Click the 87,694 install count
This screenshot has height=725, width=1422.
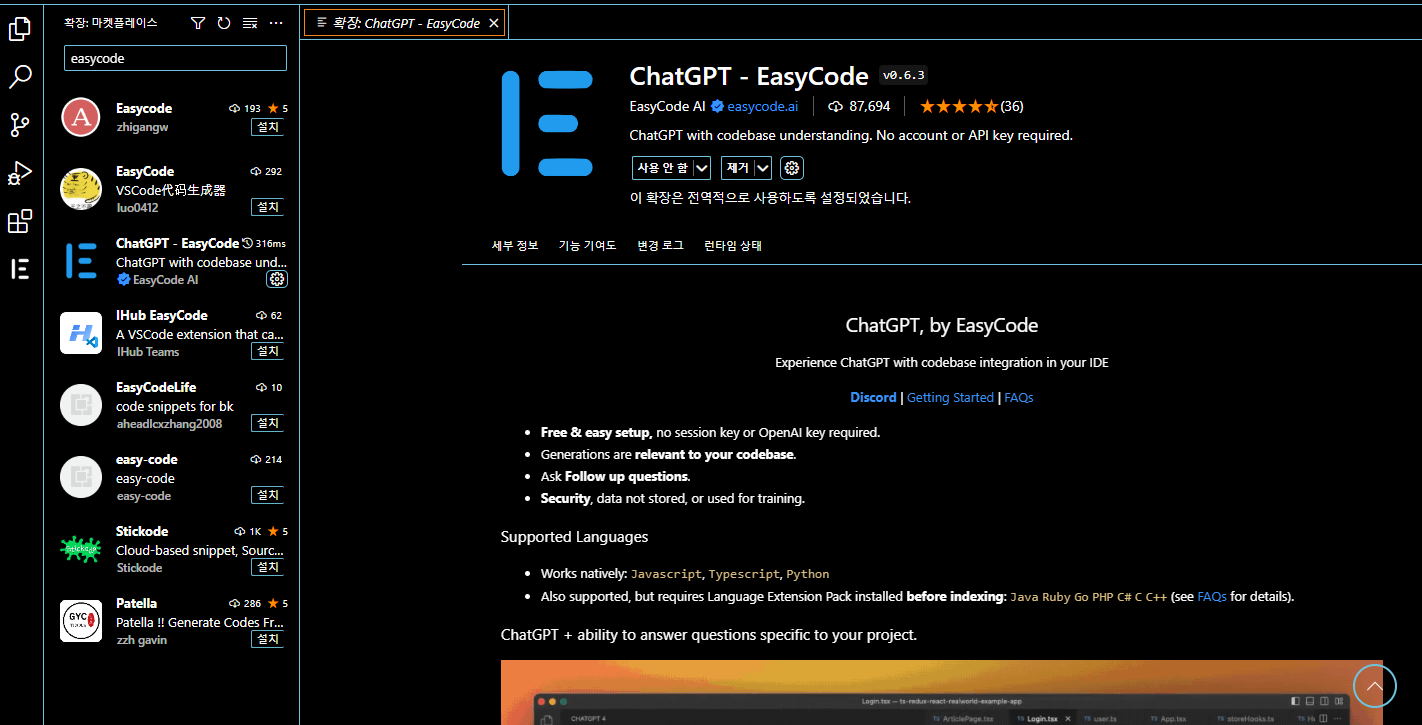click(859, 106)
